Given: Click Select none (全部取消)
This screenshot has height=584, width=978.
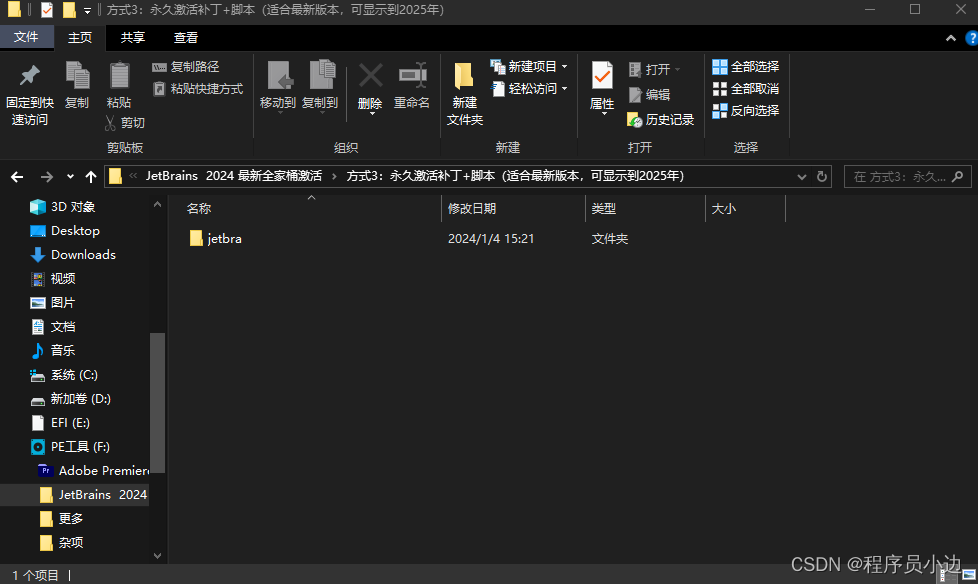Looking at the screenshot, I should click(x=746, y=89).
